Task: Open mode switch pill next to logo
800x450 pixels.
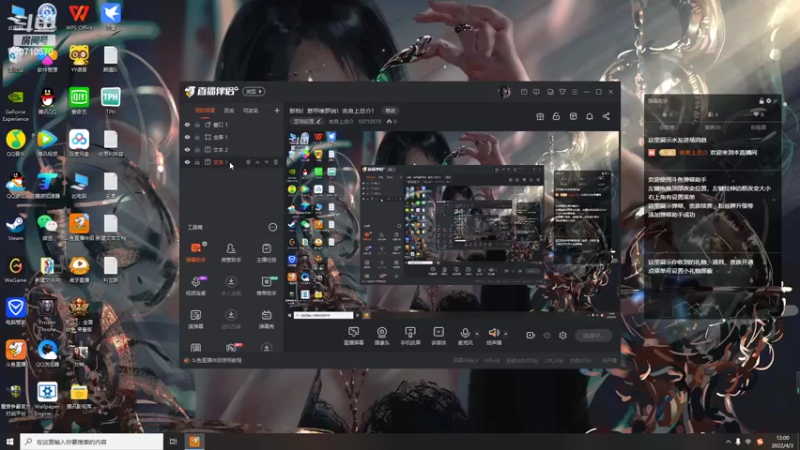Action: tap(254, 92)
